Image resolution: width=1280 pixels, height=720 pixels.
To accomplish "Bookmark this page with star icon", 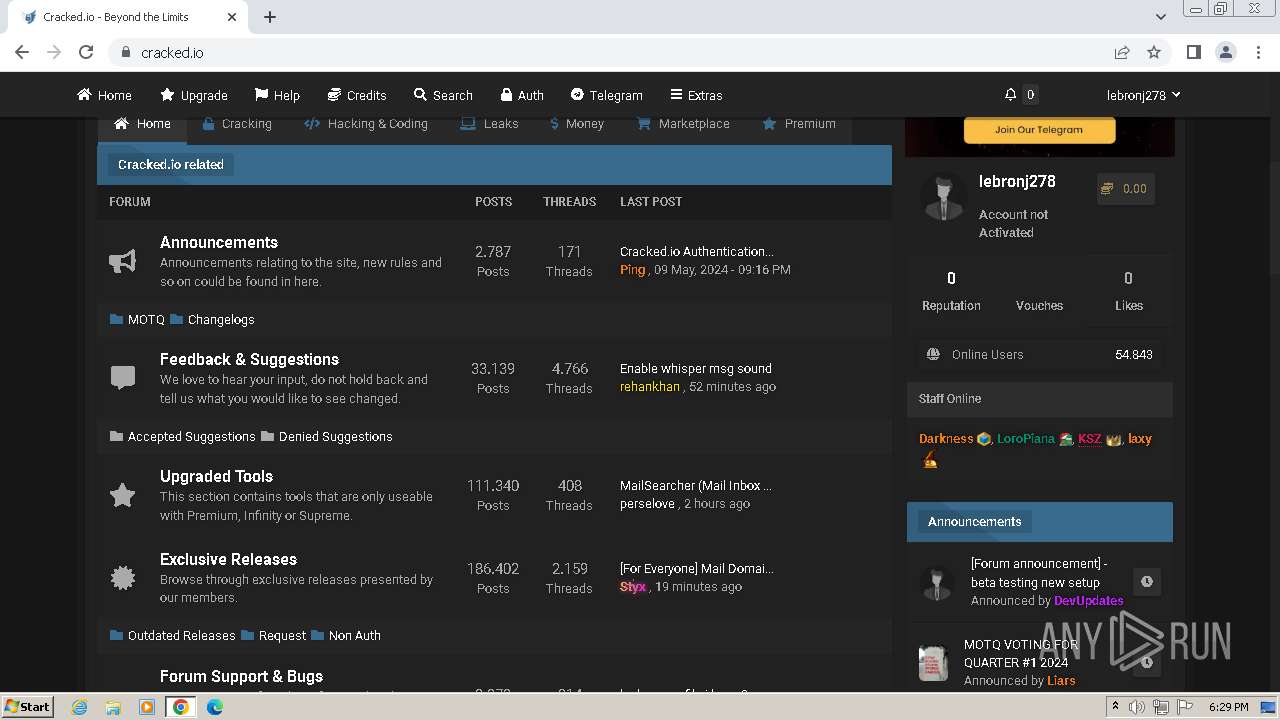I will click(1154, 52).
